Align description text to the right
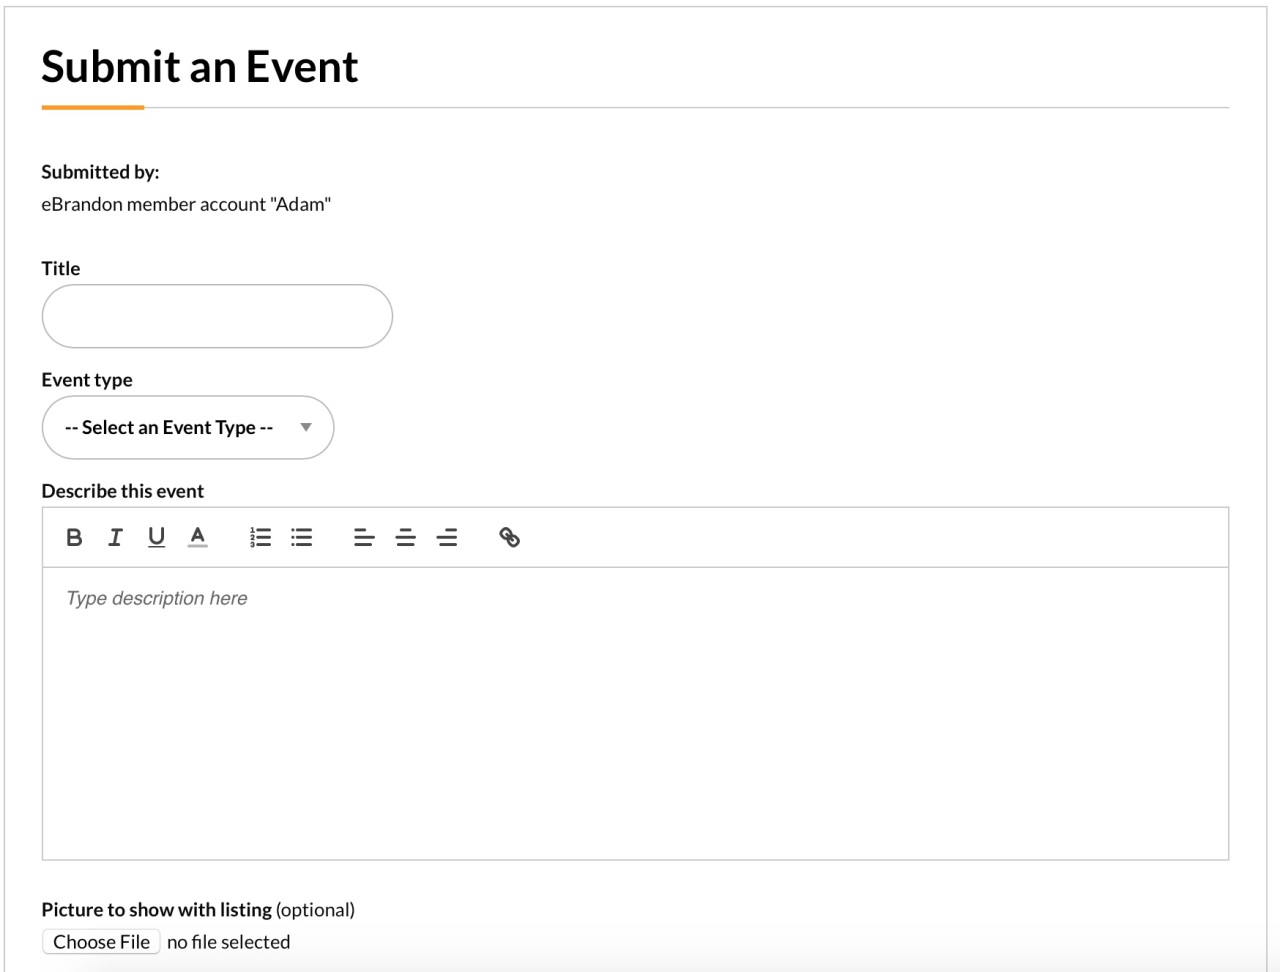The width and height of the screenshot is (1280, 972). (x=447, y=538)
